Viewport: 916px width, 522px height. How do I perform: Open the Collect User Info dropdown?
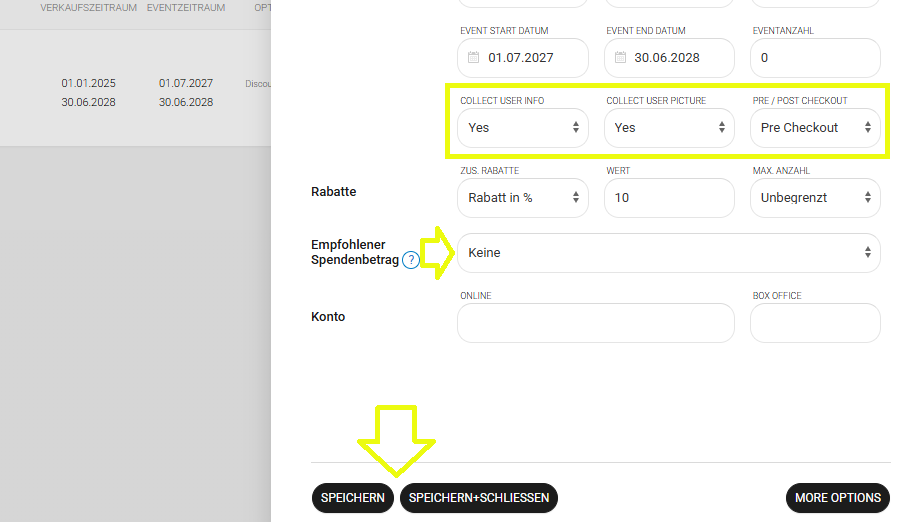point(522,128)
